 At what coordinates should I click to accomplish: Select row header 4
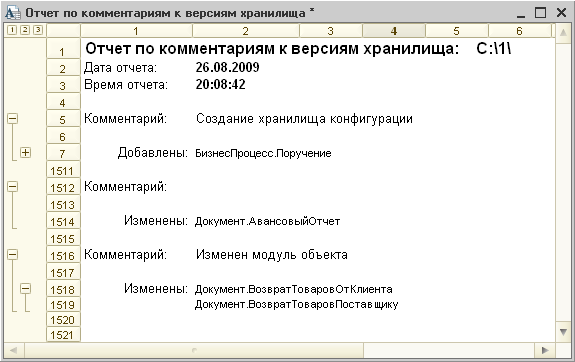(63, 102)
